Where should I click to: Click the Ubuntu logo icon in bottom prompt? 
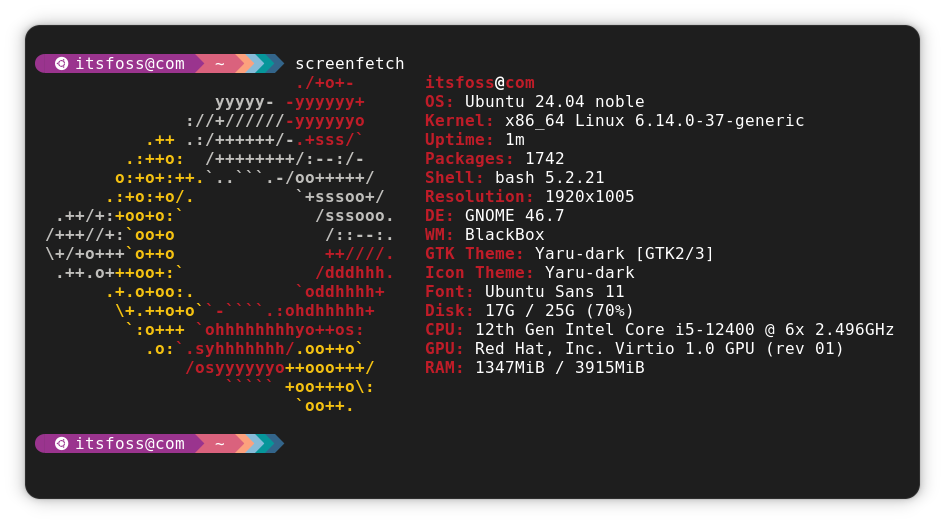[61, 444]
